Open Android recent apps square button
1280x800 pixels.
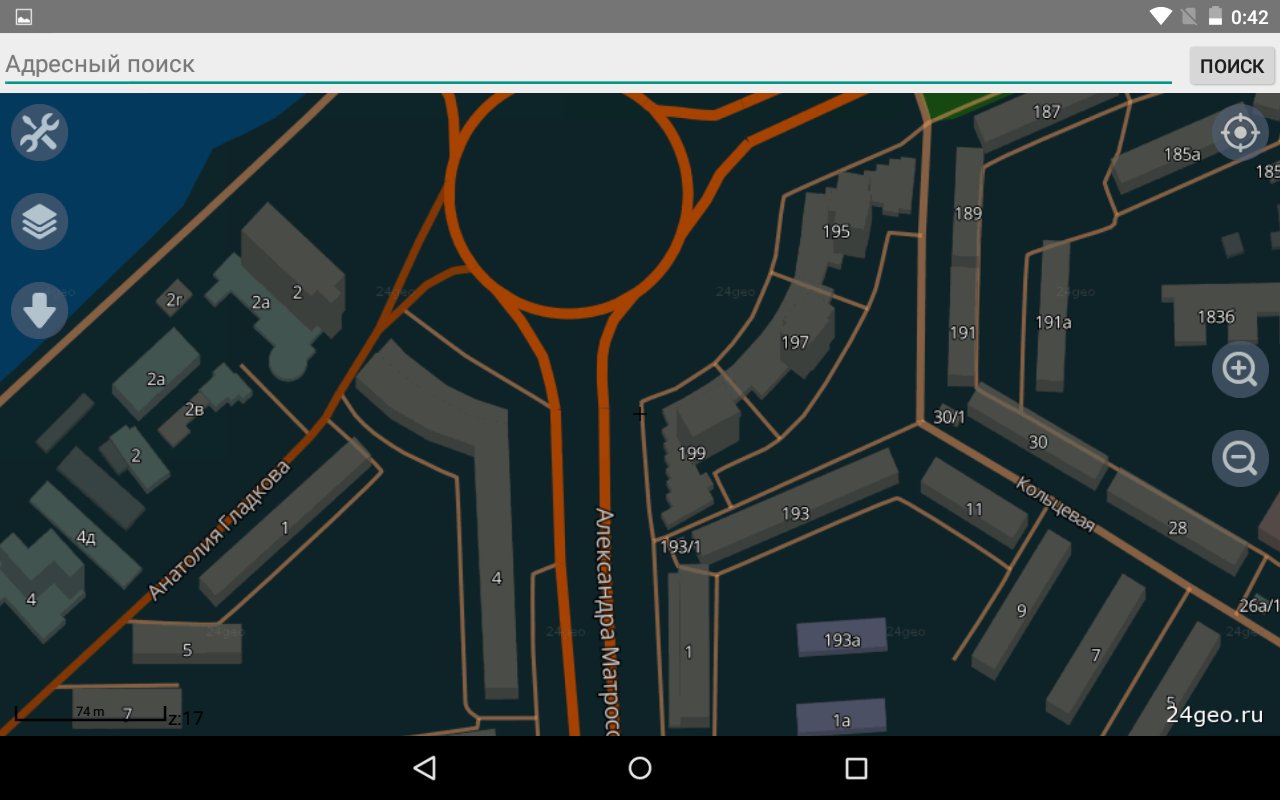click(856, 768)
